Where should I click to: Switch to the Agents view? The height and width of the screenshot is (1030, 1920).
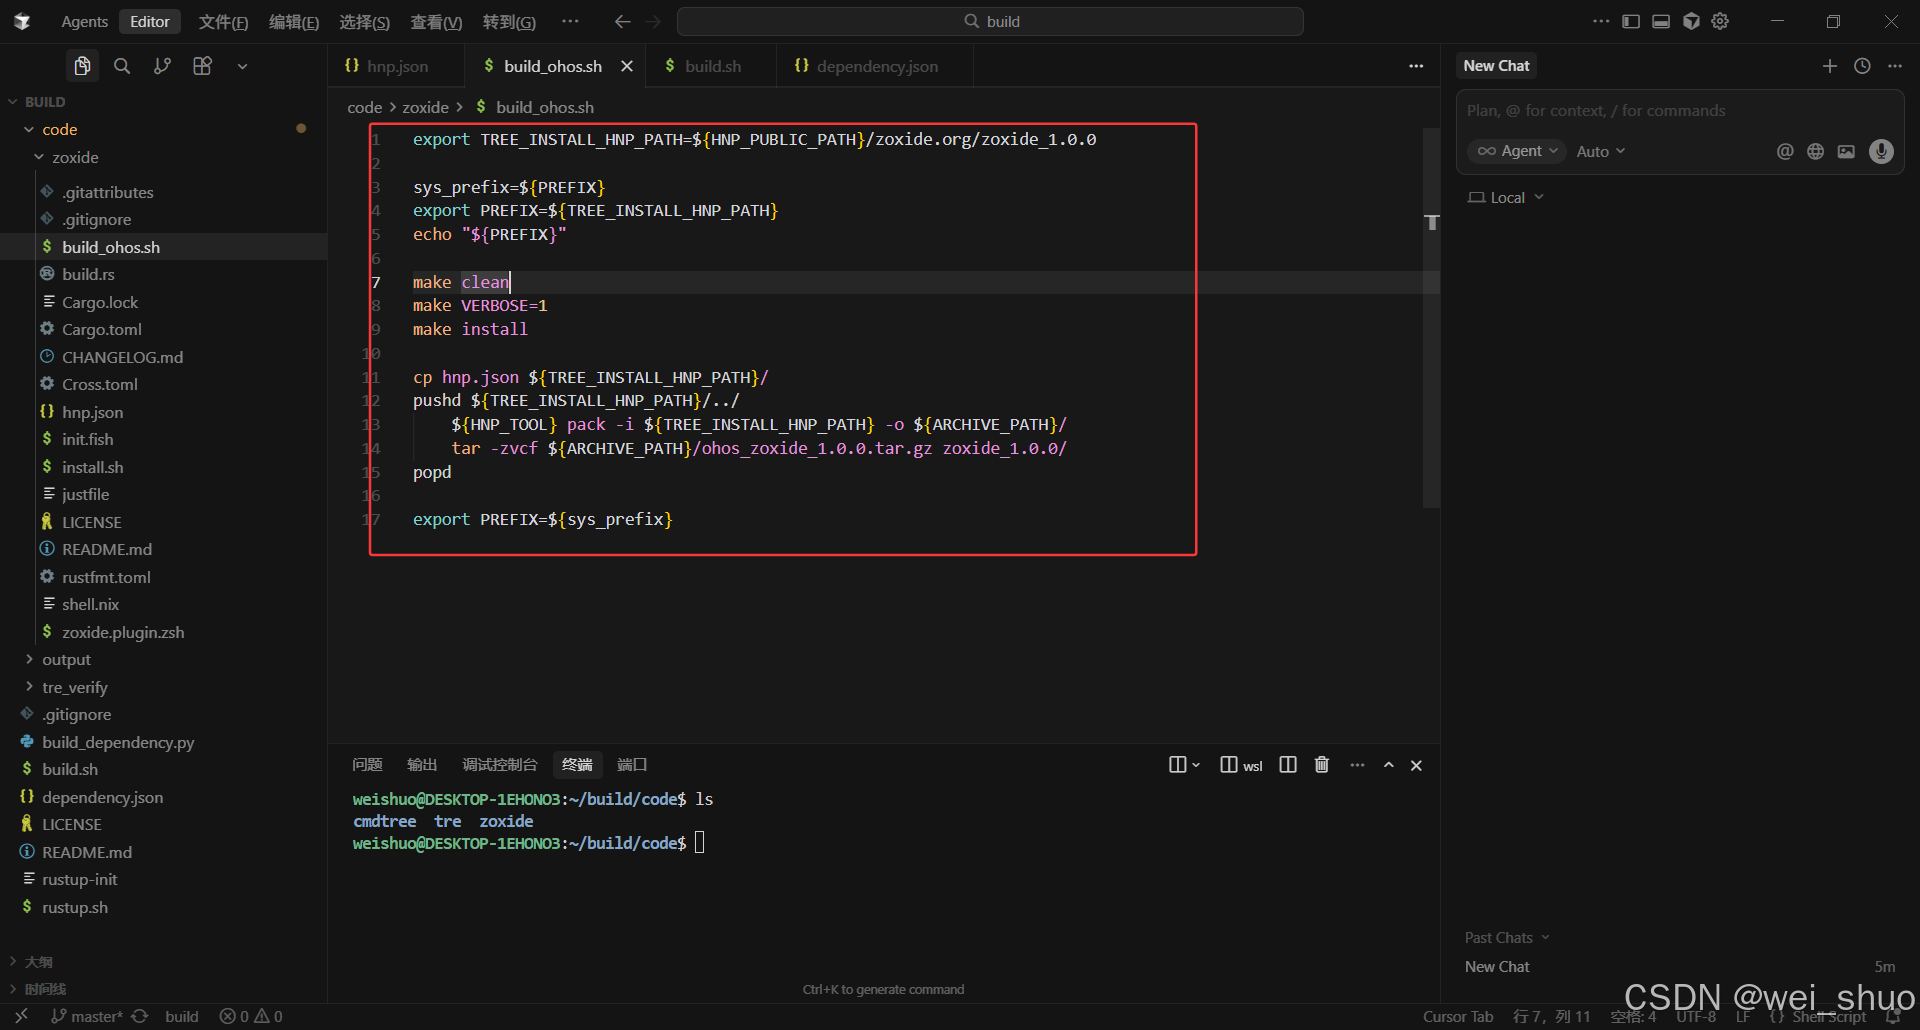point(84,21)
